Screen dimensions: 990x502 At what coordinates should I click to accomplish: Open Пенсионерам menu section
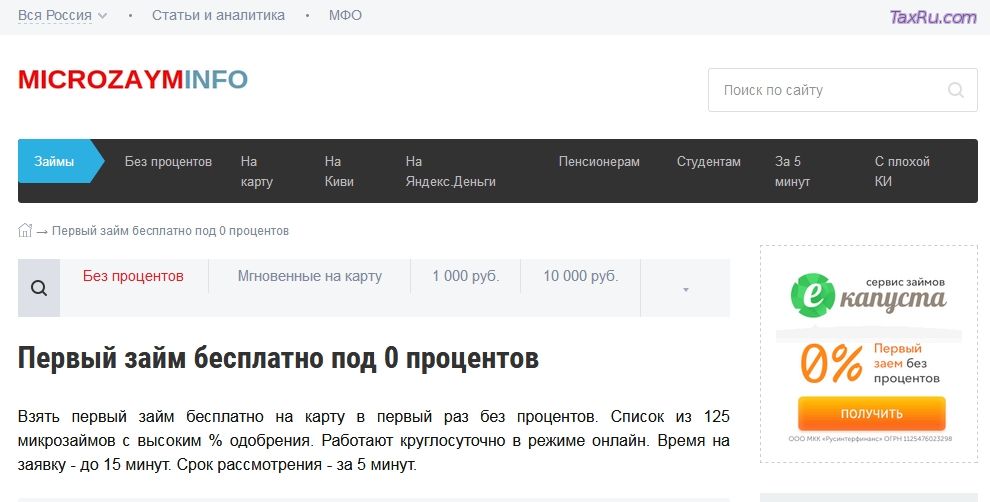[599, 162]
